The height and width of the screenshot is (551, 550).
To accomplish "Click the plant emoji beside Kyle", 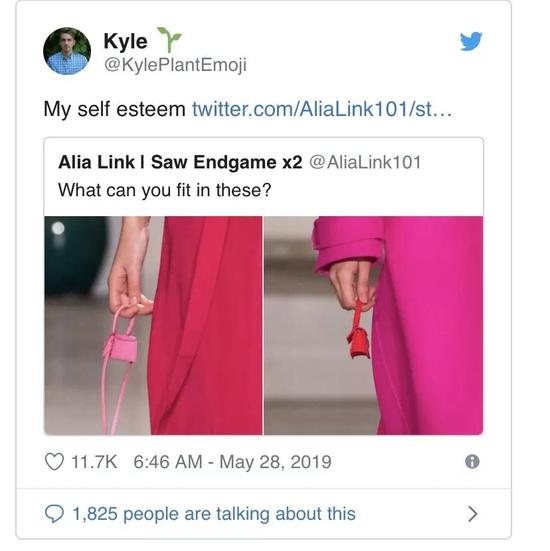I will [169, 39].
